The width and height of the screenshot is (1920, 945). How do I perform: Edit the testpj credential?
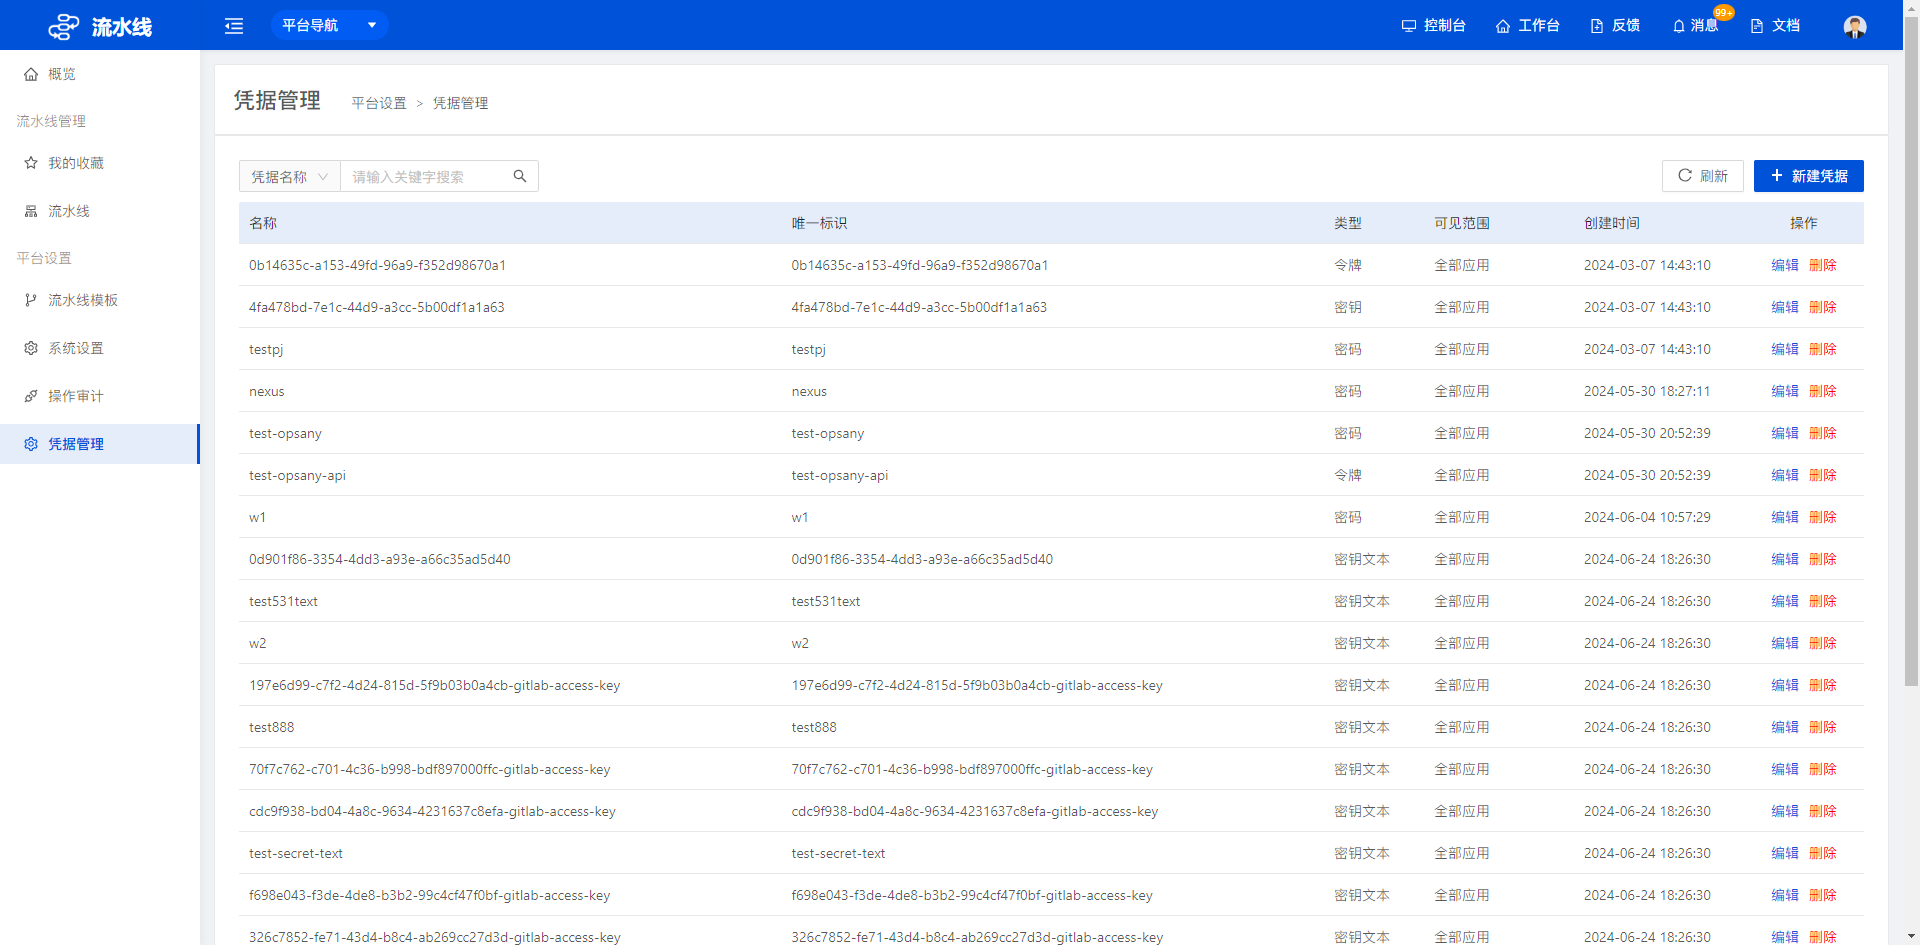point(1785,349)
